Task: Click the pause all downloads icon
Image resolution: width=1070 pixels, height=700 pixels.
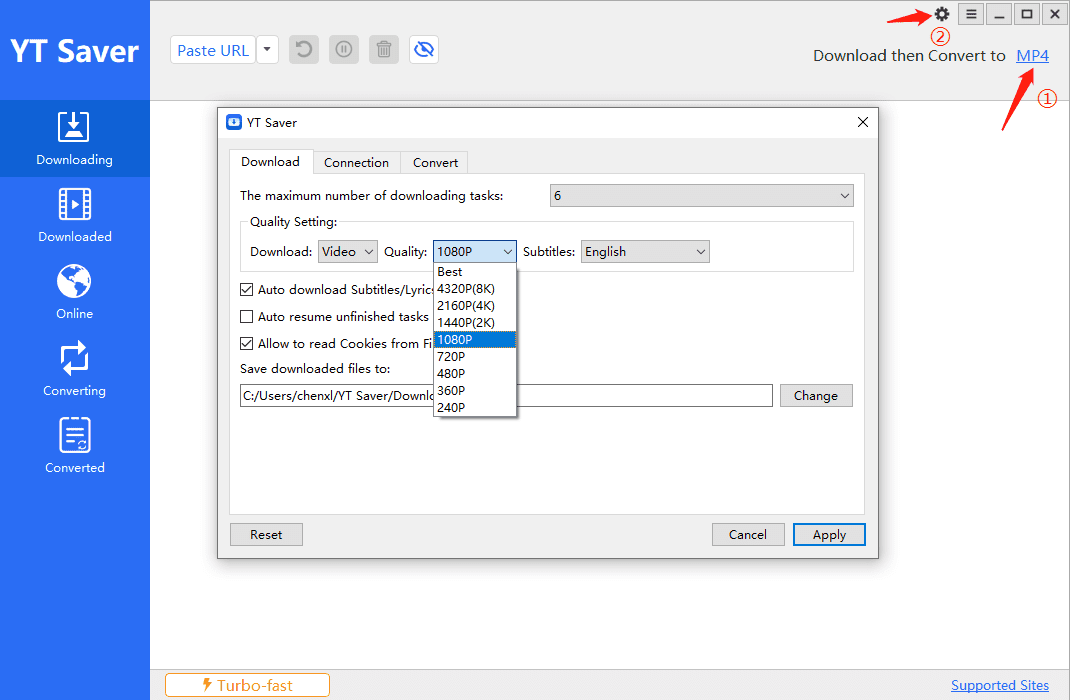Action: click(x=344, y=50)
